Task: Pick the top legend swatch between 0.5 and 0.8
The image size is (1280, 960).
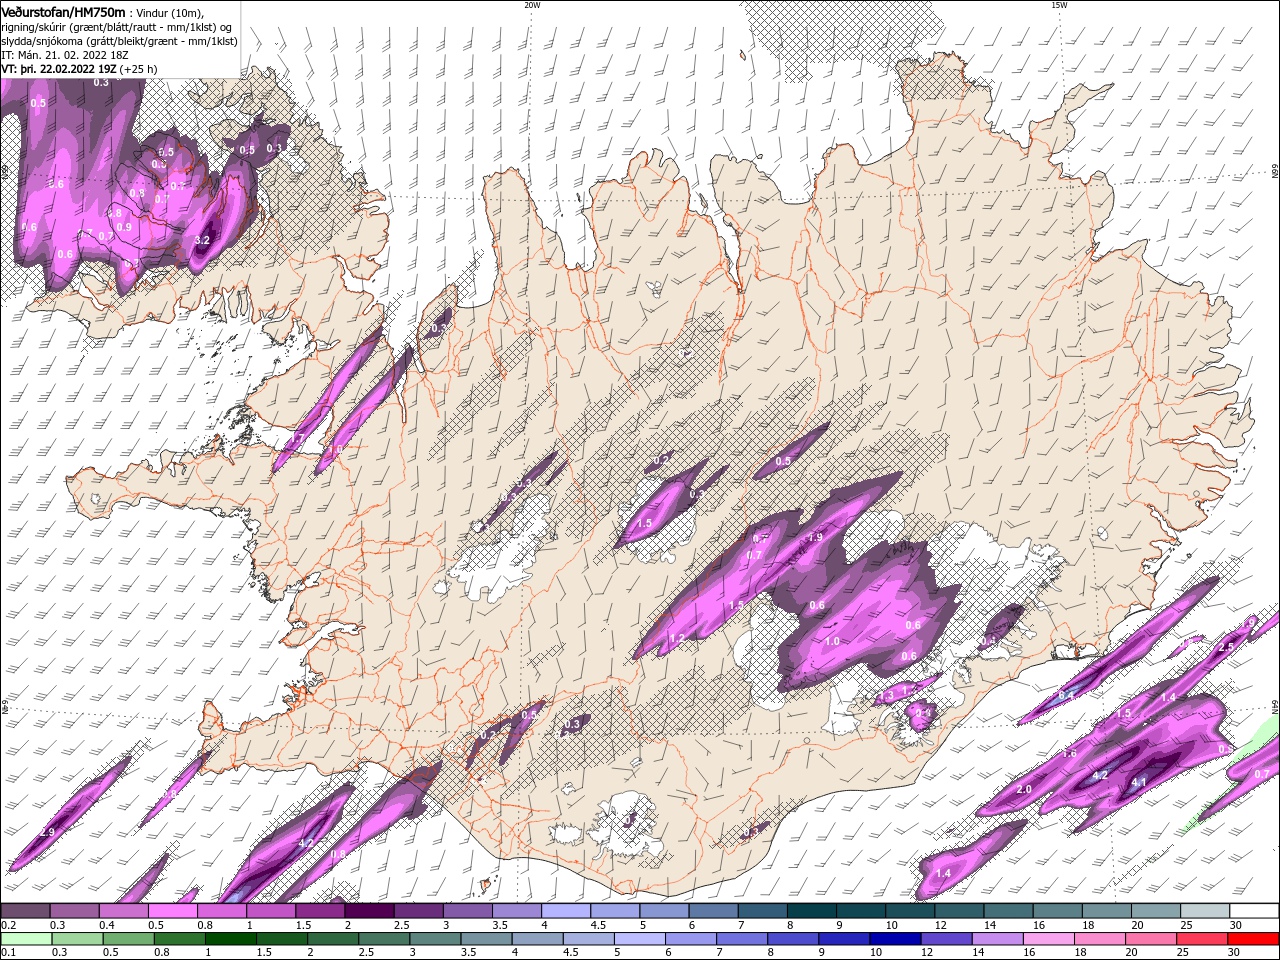Action: (172, 911)
